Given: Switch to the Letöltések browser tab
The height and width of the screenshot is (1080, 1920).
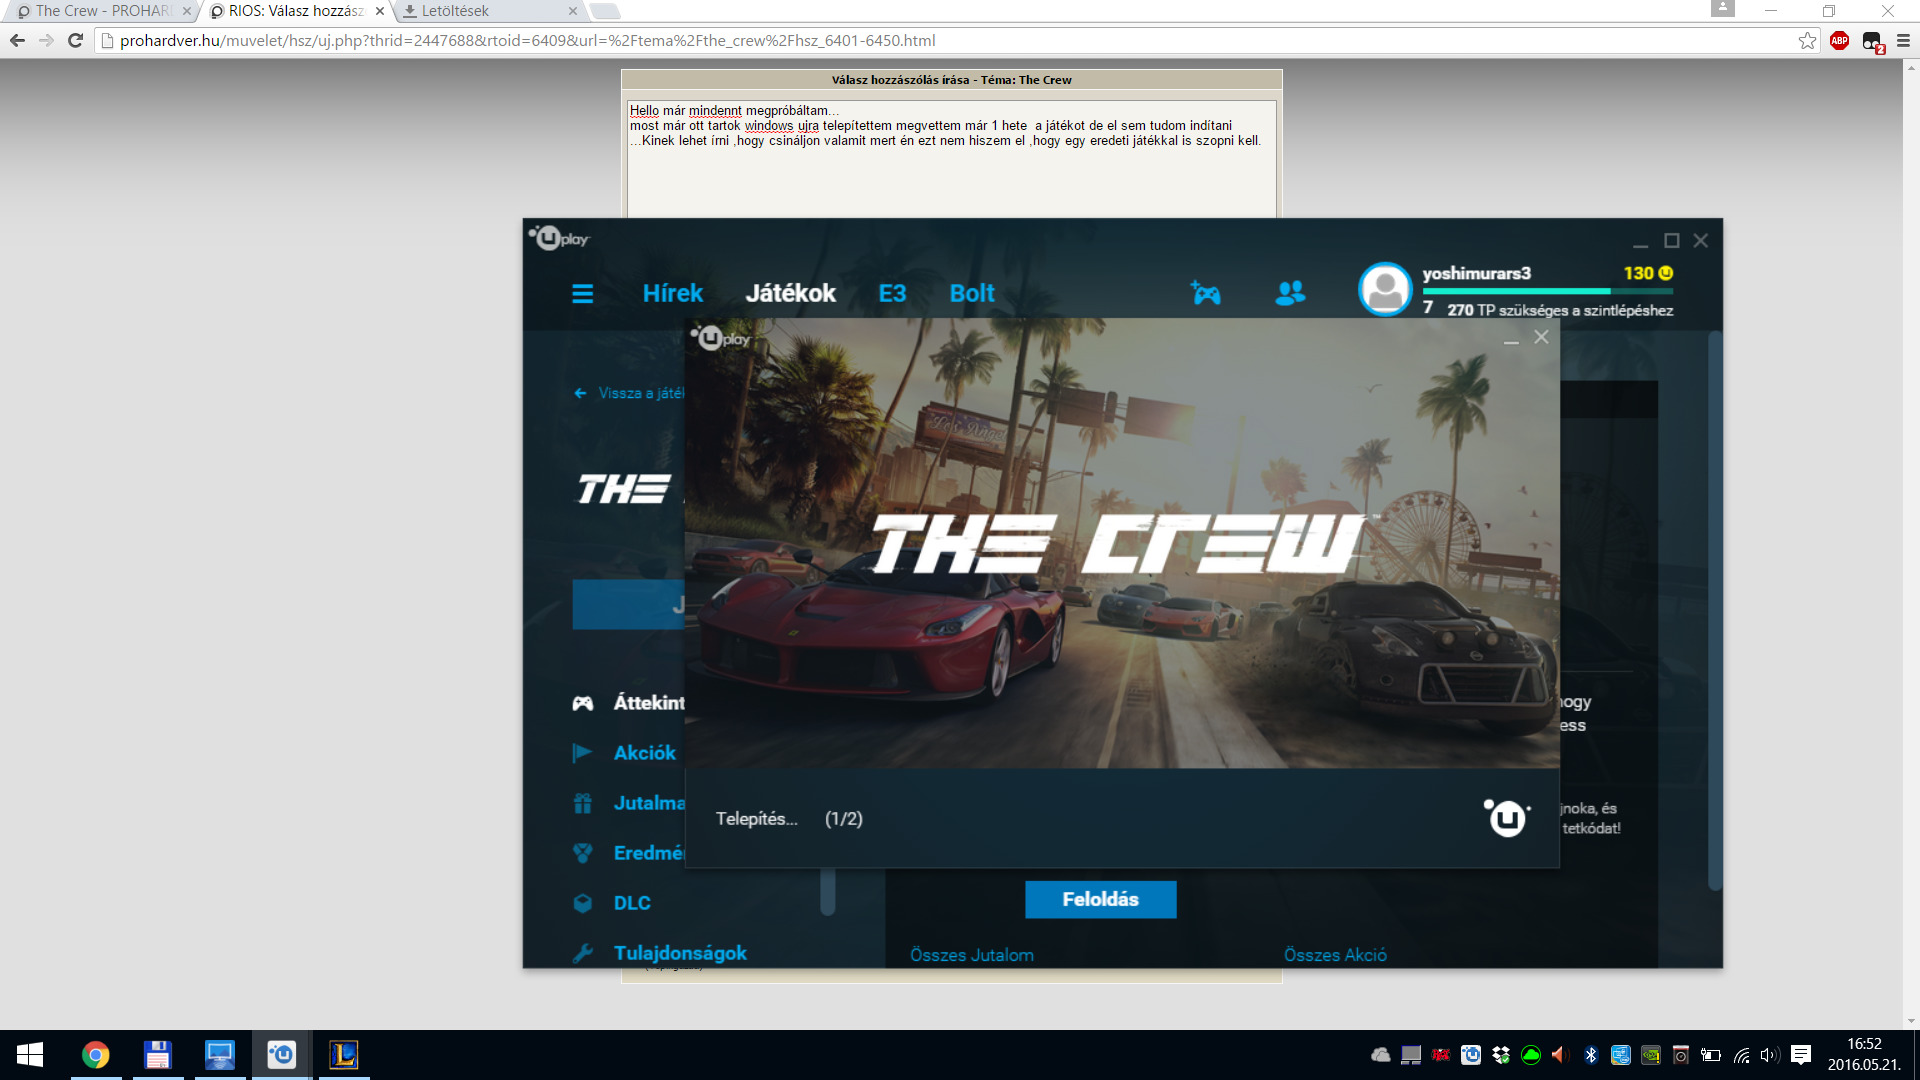Looking at the screenshot, I should click(455, 11).
